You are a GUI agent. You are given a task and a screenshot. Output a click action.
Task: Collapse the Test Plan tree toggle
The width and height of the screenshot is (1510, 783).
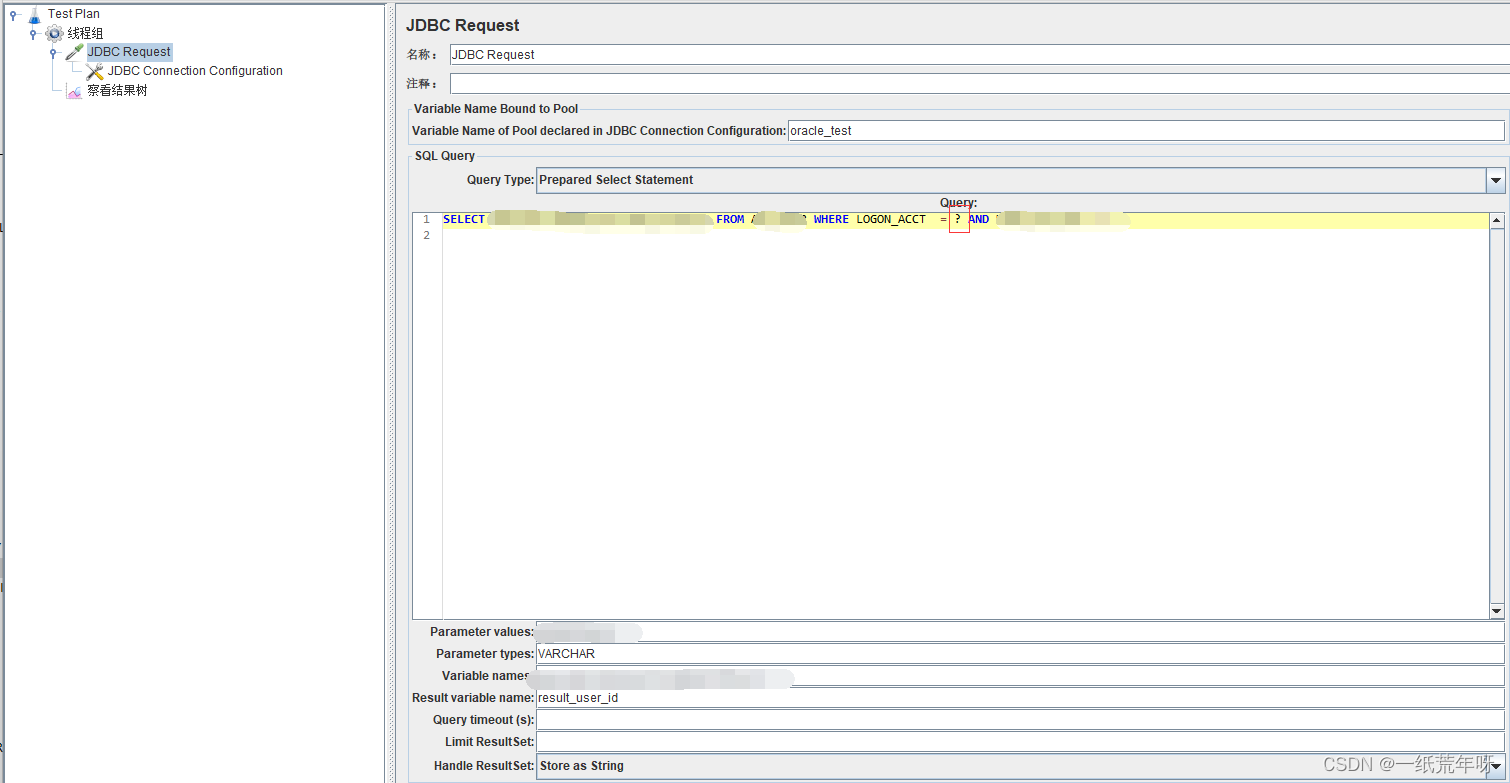[x=13, y=14]
